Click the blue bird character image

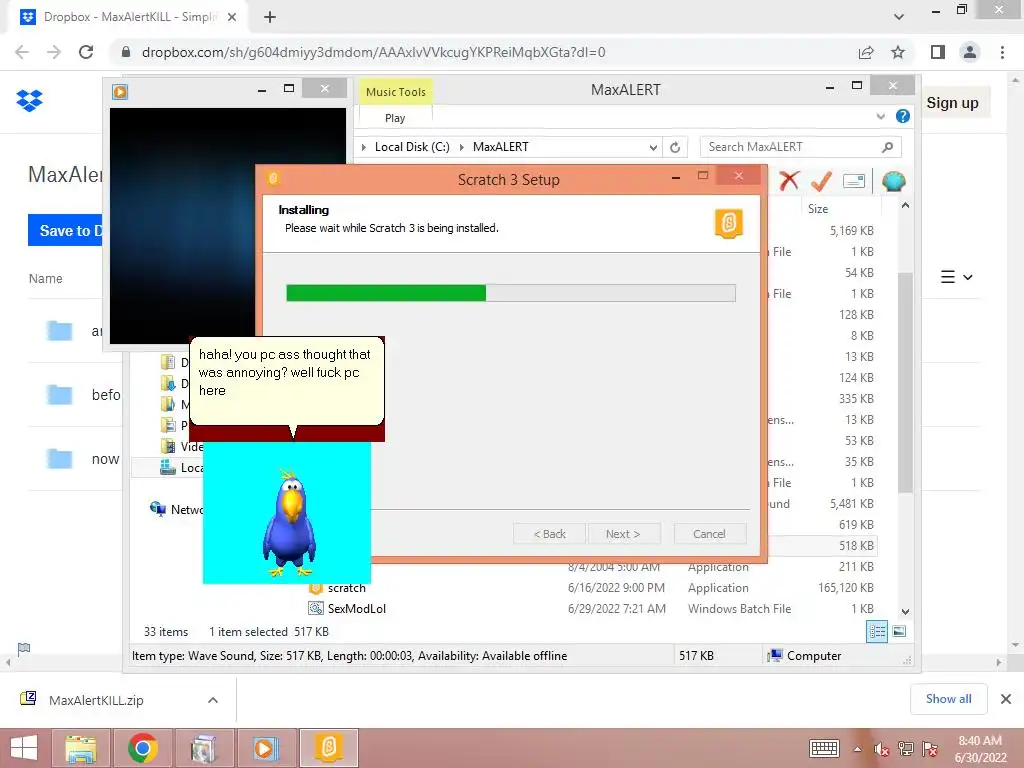click(290, 522)
